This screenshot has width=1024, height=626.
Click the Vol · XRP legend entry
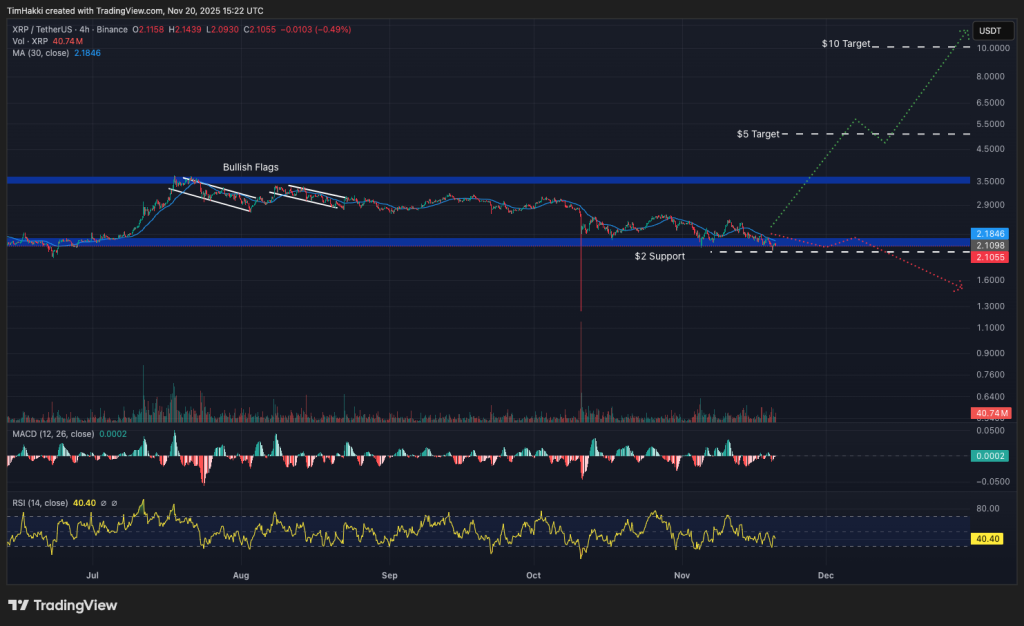pyautogui.click(x=33, y=41)
